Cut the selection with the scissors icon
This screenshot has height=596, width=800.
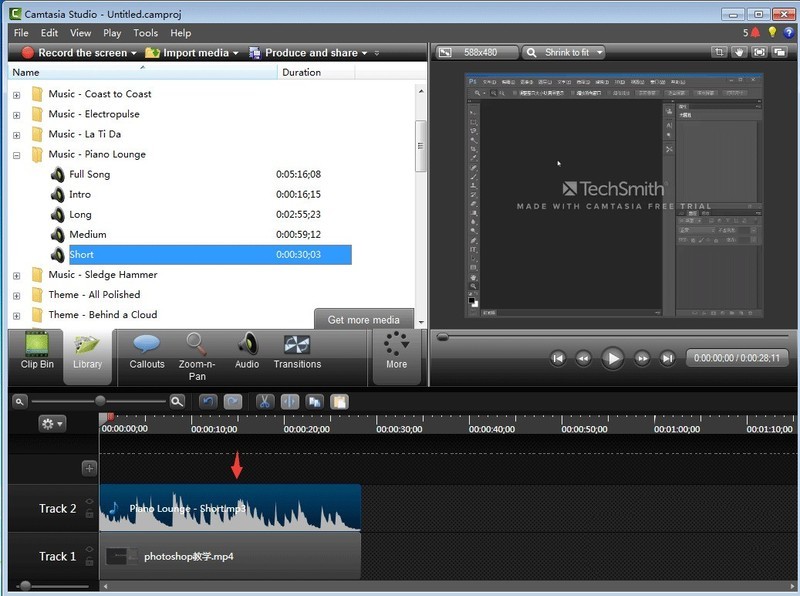click(x=264, y=401)
